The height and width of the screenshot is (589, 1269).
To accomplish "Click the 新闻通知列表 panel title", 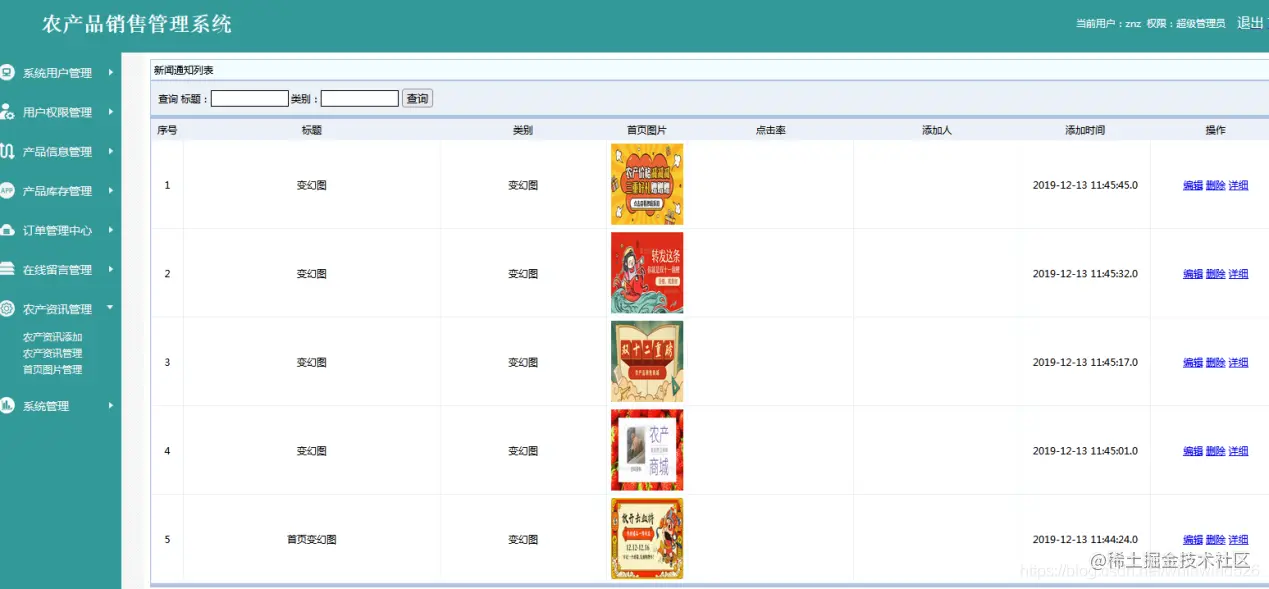I will [x=183, y=70].
